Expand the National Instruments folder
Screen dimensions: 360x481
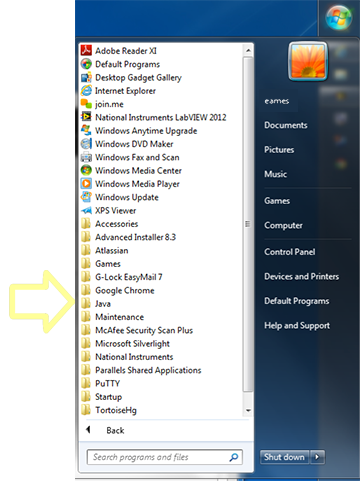click(127, 357)
